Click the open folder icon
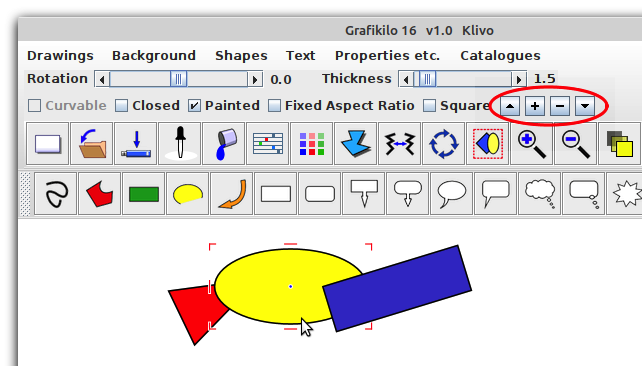Image resolution: width=642 pixels, height=366 pixels. click(92, 143)
